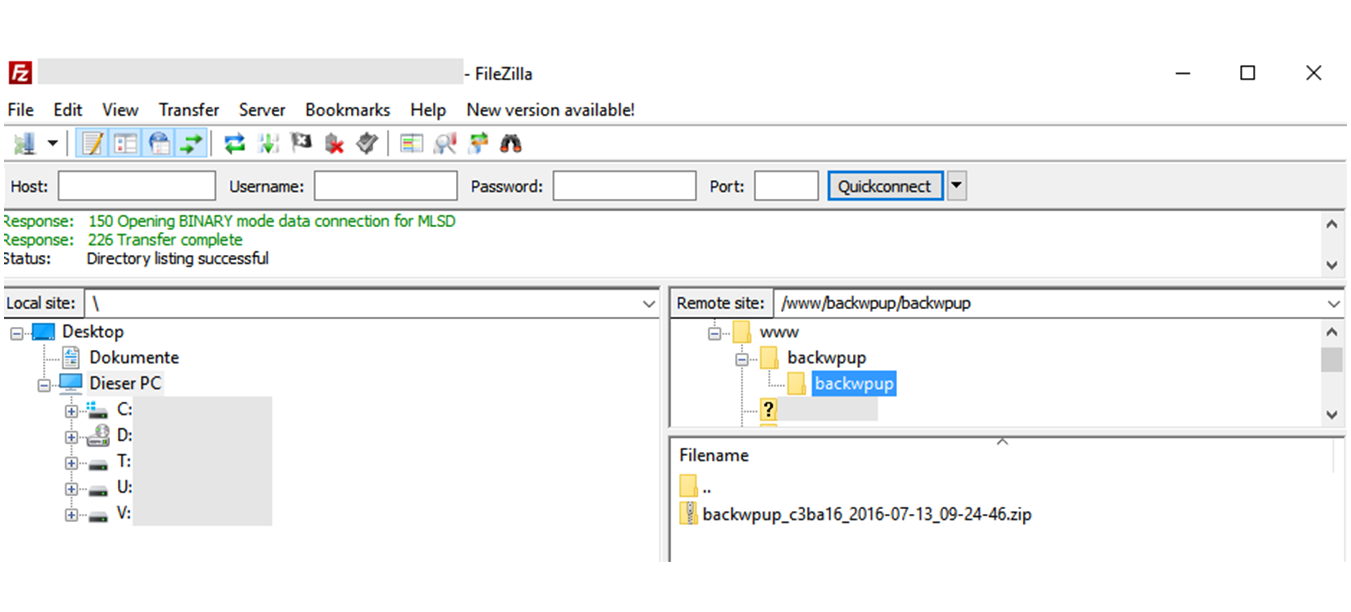Open the Bookmarks menu
Viewport: 1351px width, 612px height.
(347, 110)
